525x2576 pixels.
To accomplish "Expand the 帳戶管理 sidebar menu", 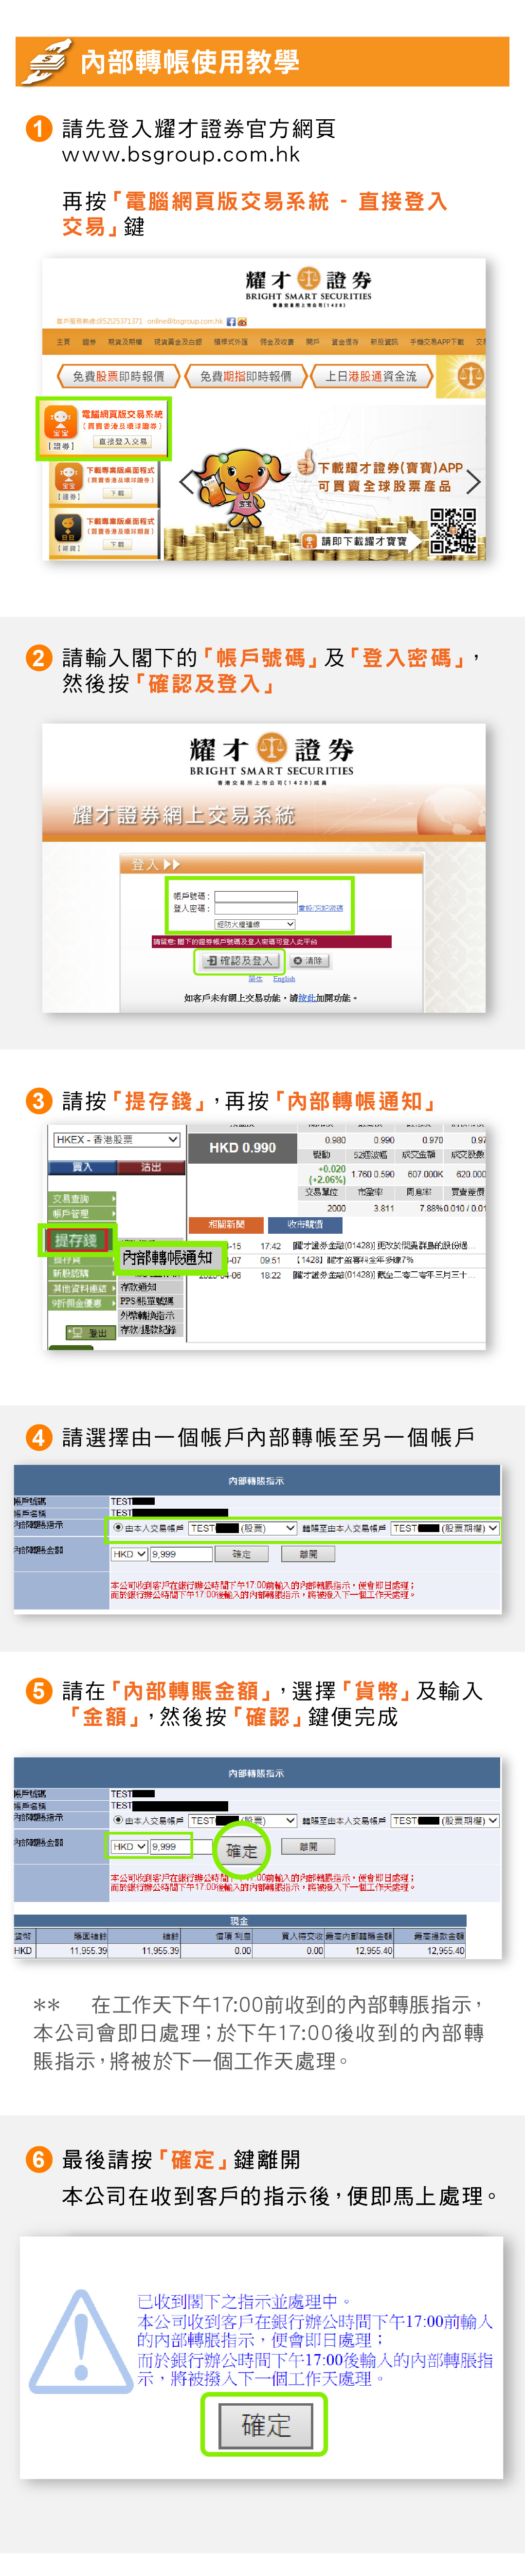I will pos(83,1213).
